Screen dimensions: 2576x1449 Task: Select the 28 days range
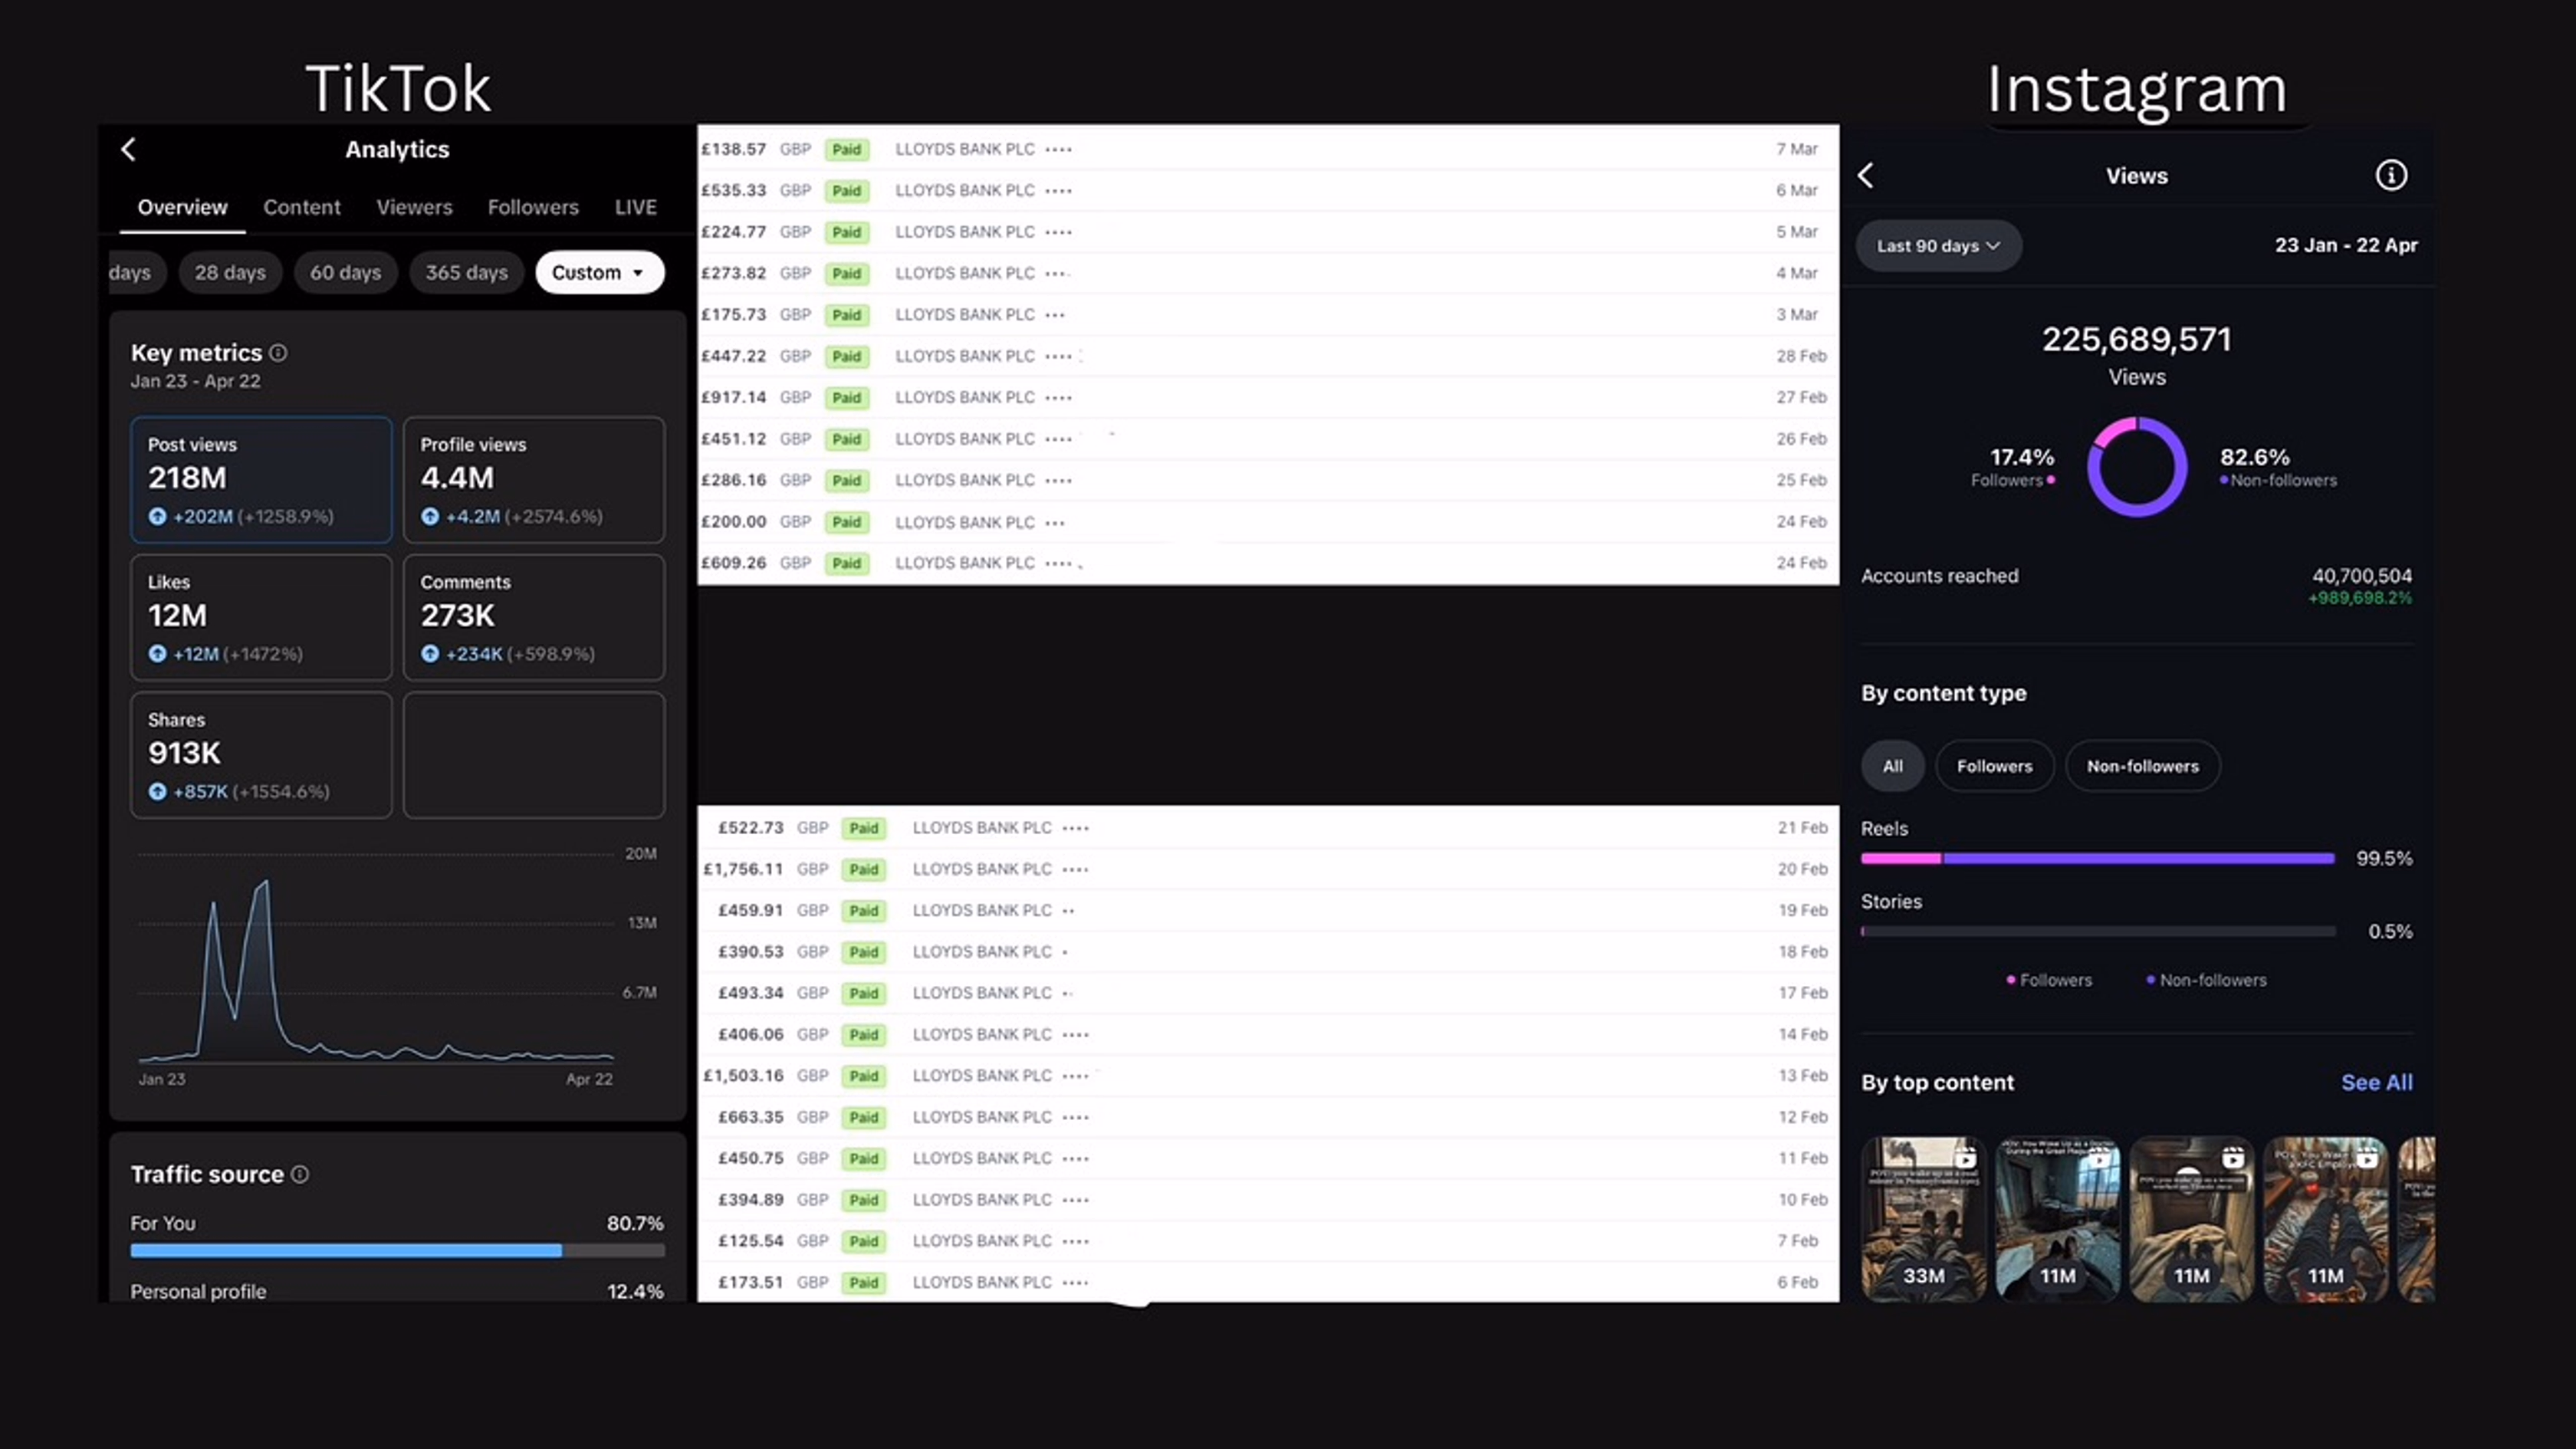pyautogui.click(x=230, y=273)
